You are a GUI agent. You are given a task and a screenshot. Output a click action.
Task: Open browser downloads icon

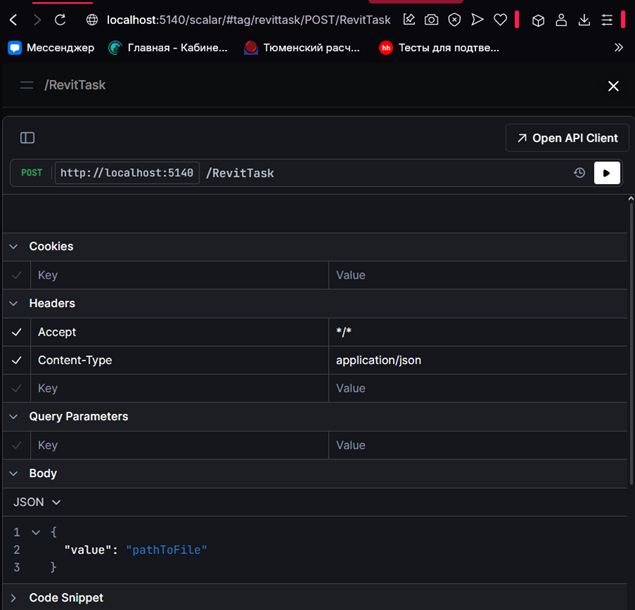pyautogui.click(x=584, y=19)
